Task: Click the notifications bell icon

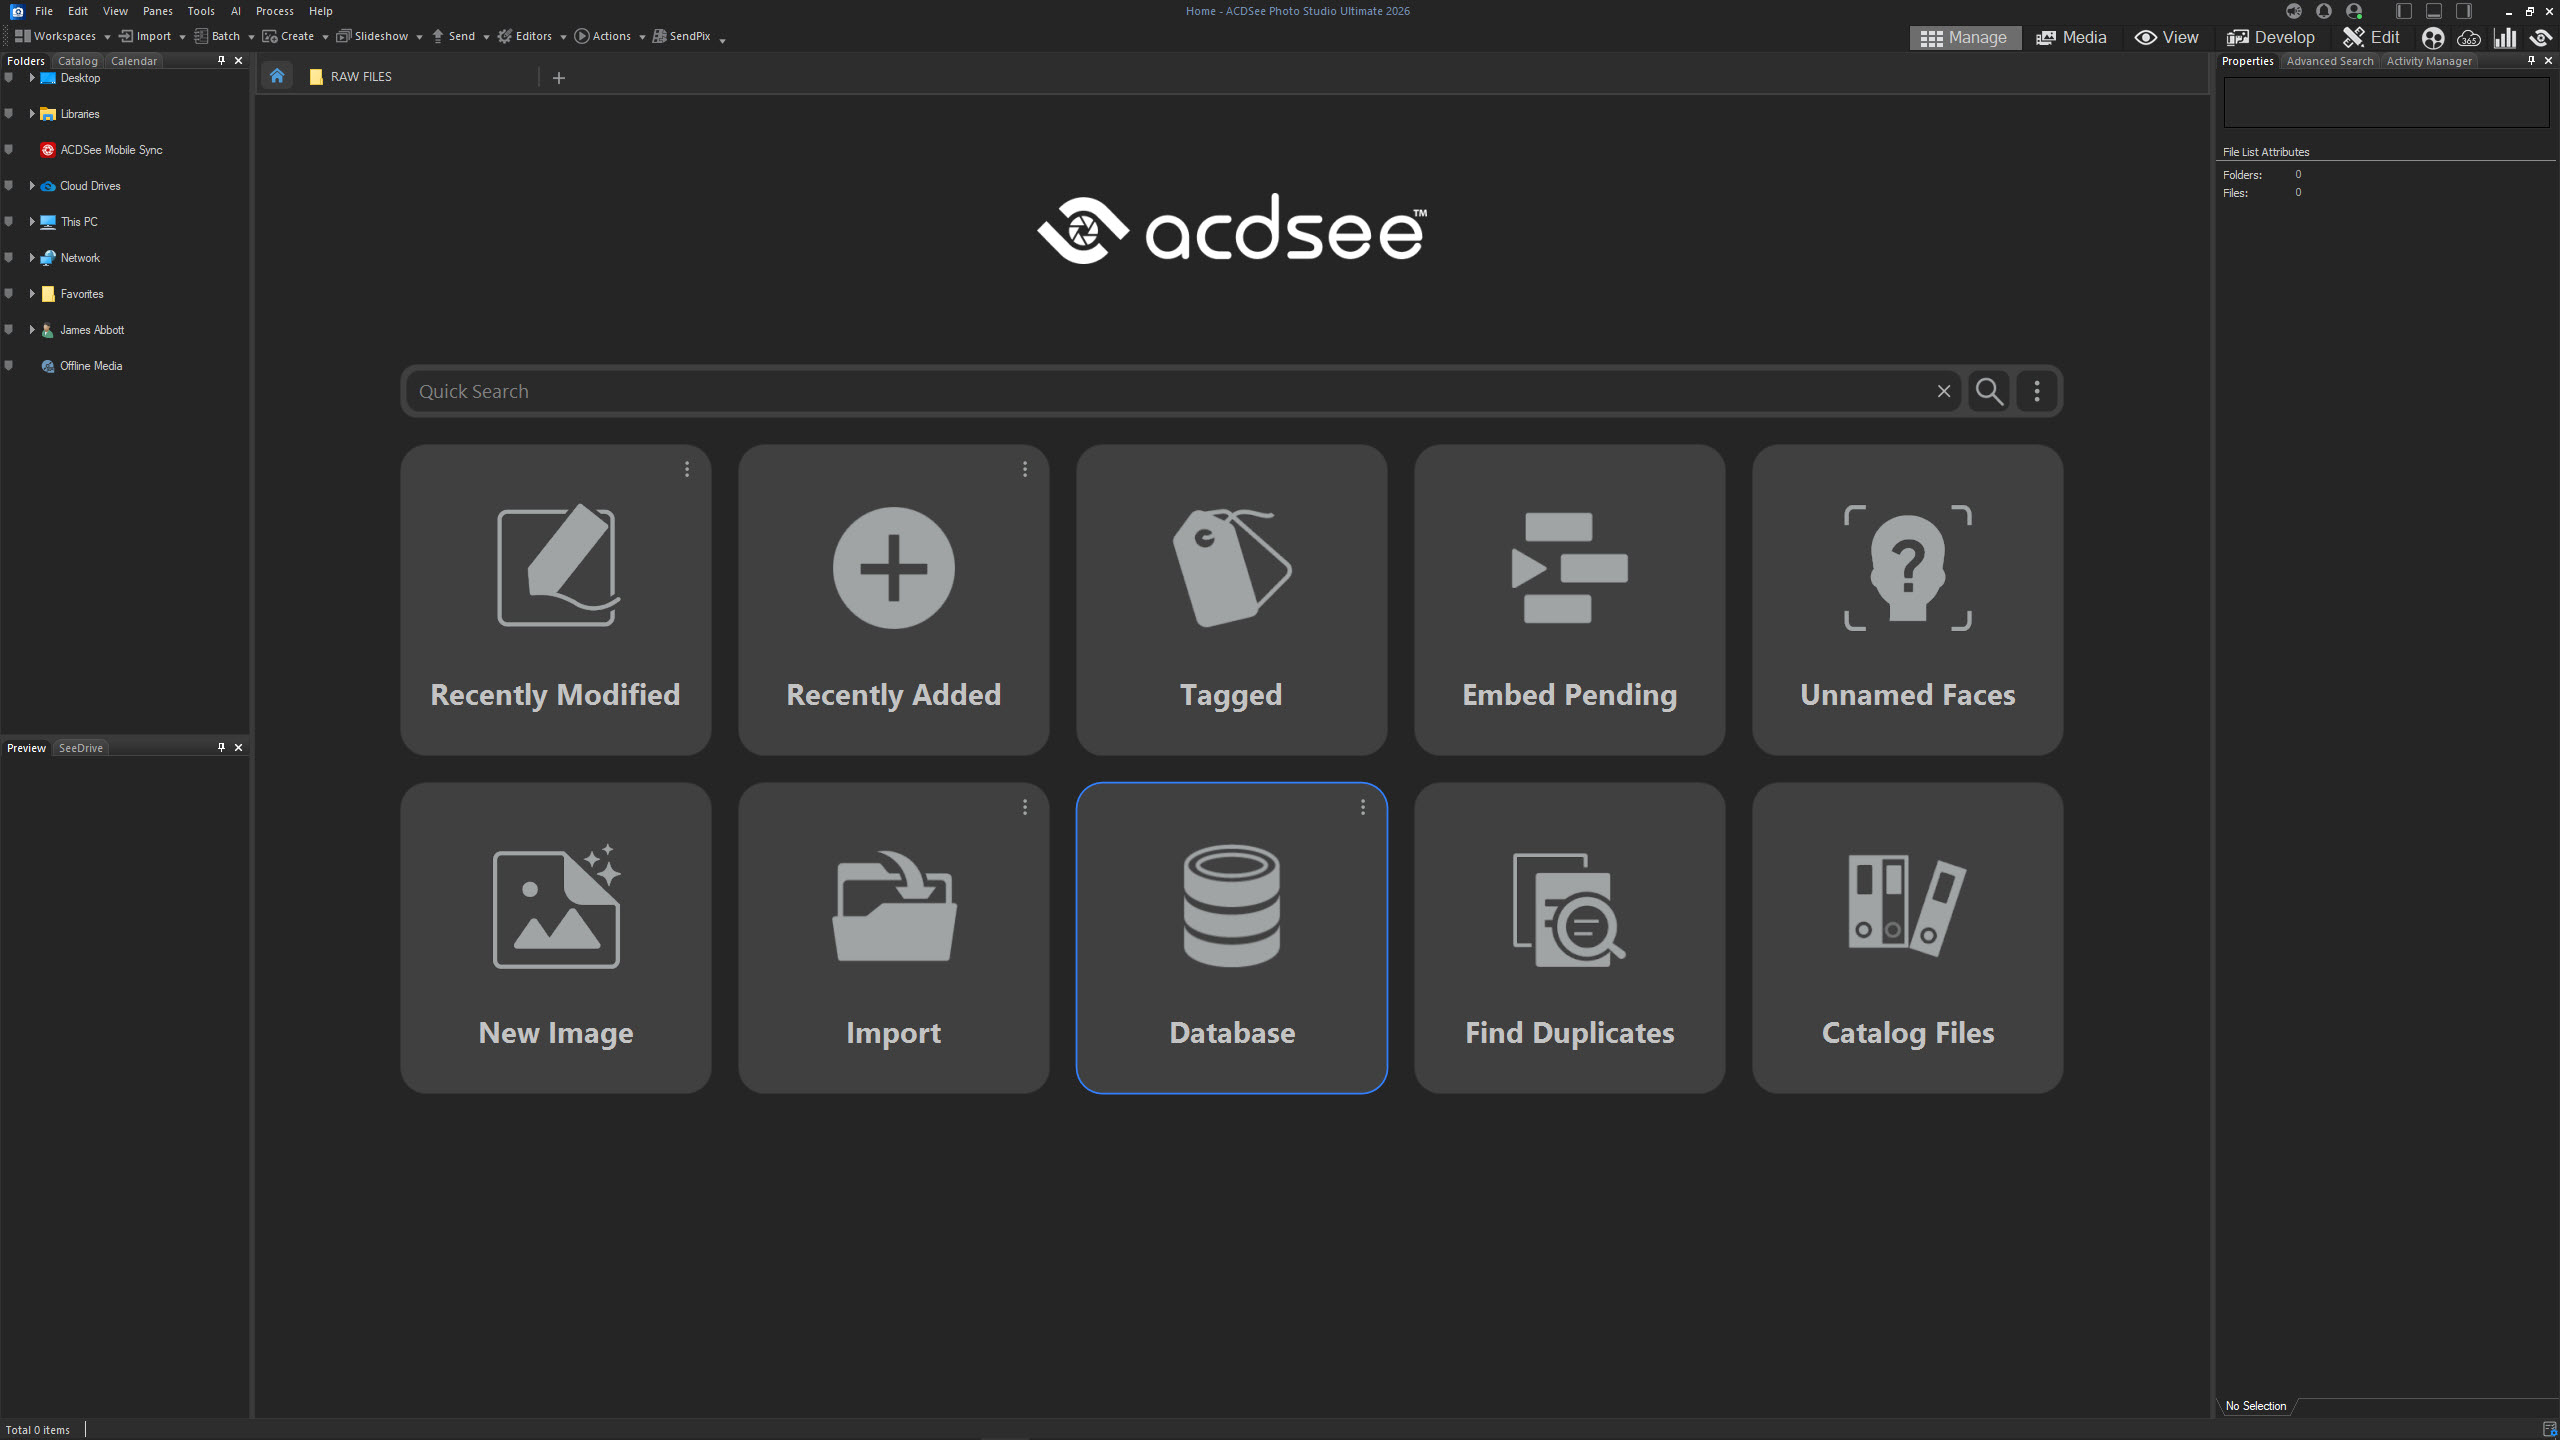Action: point(2324,11)
